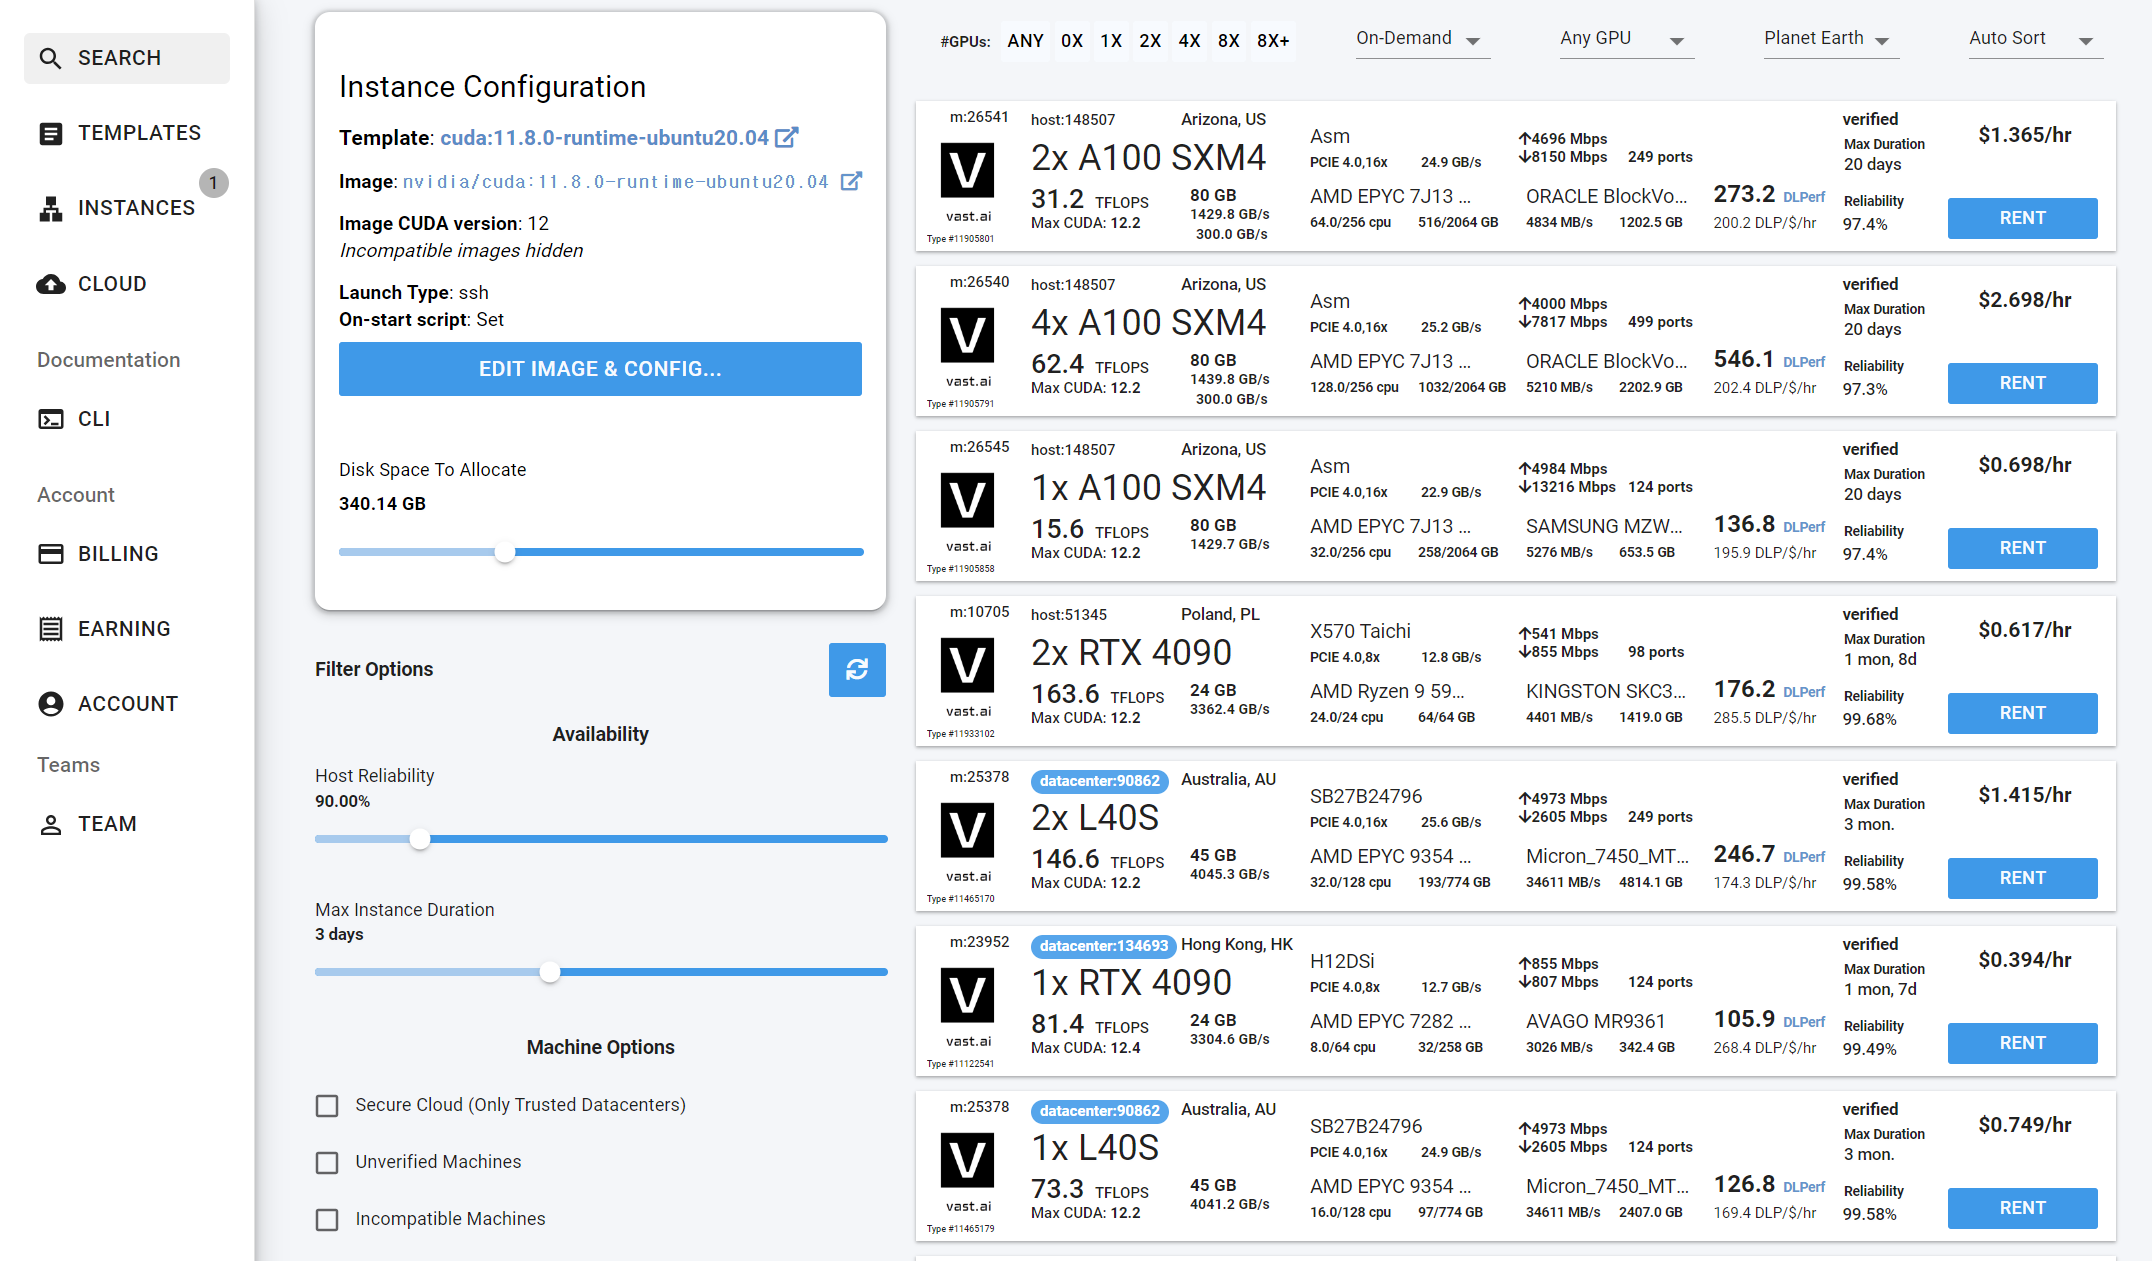Enable Secure Cloud trusted datacenters checkbox
This screenshot has height=1261, width=2152.
(x=327, y=1106)
